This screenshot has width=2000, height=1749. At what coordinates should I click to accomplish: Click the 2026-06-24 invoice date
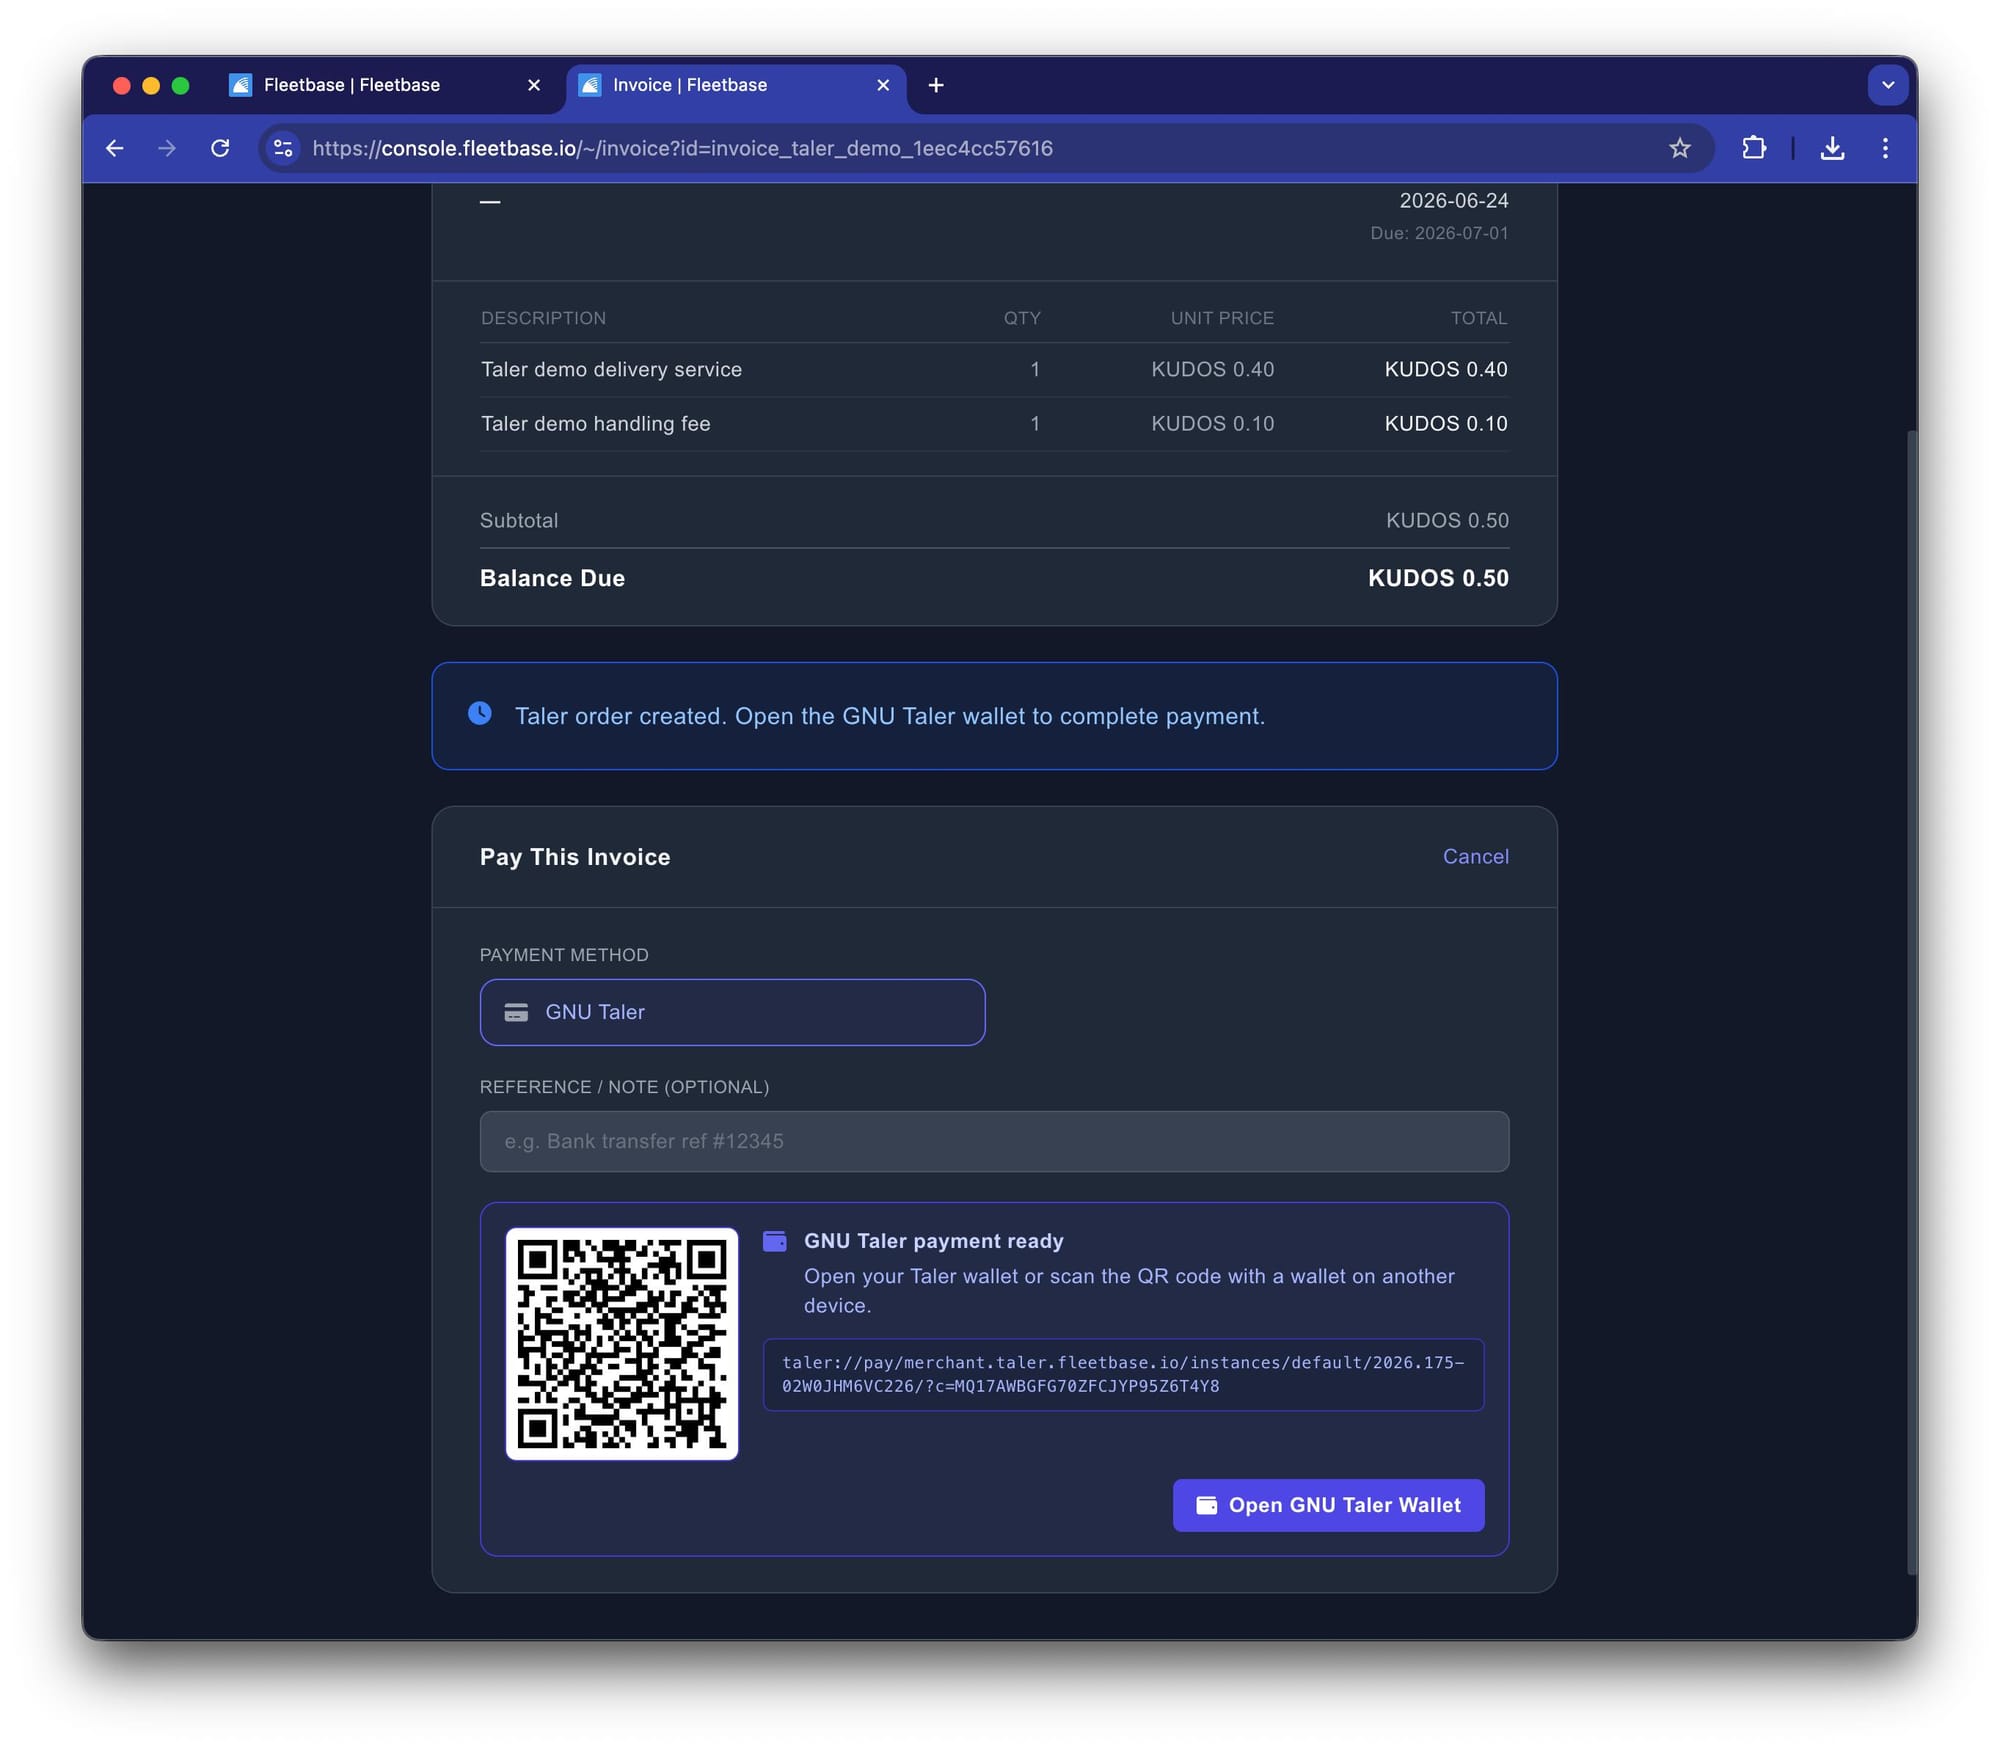click(1454, 200)
